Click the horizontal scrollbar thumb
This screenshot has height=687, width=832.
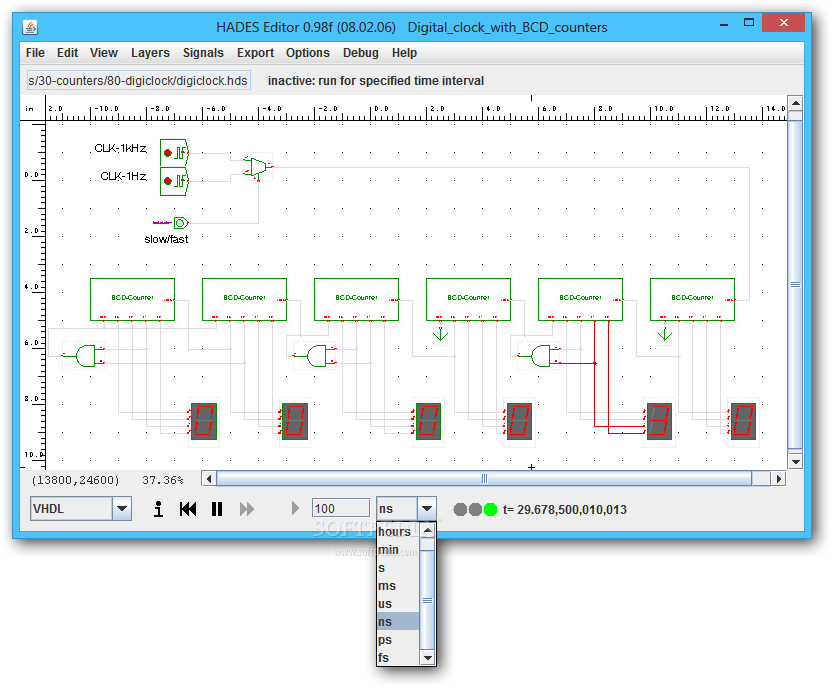pos(484,479)
